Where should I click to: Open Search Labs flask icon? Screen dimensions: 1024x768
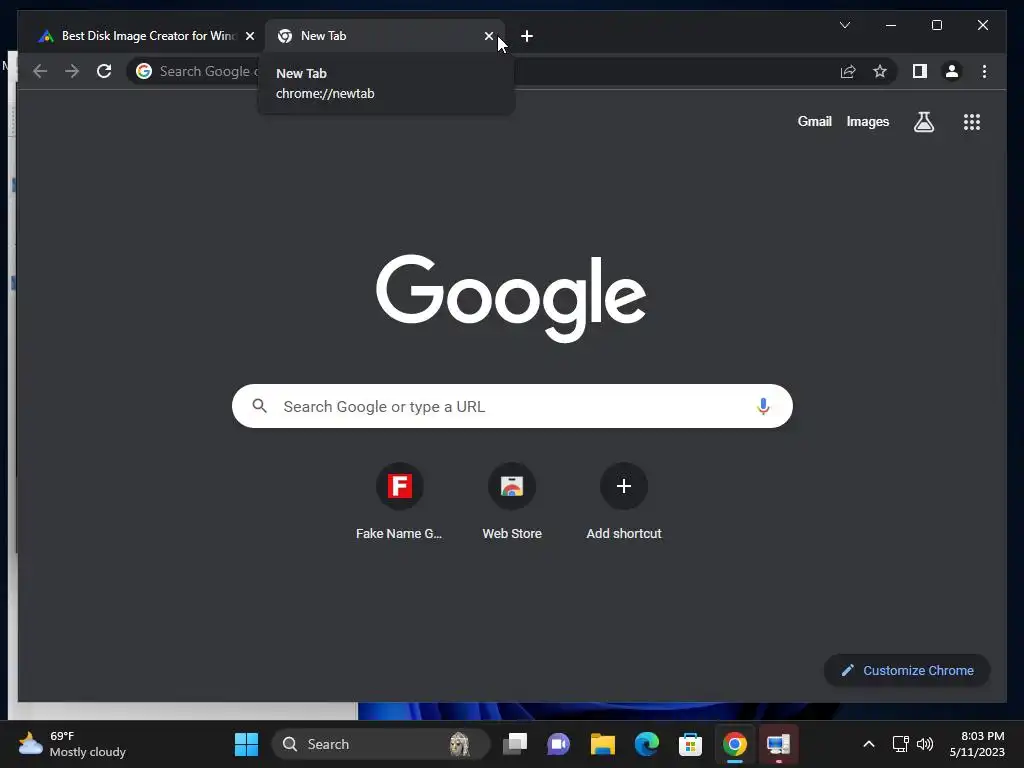[923, 121]
